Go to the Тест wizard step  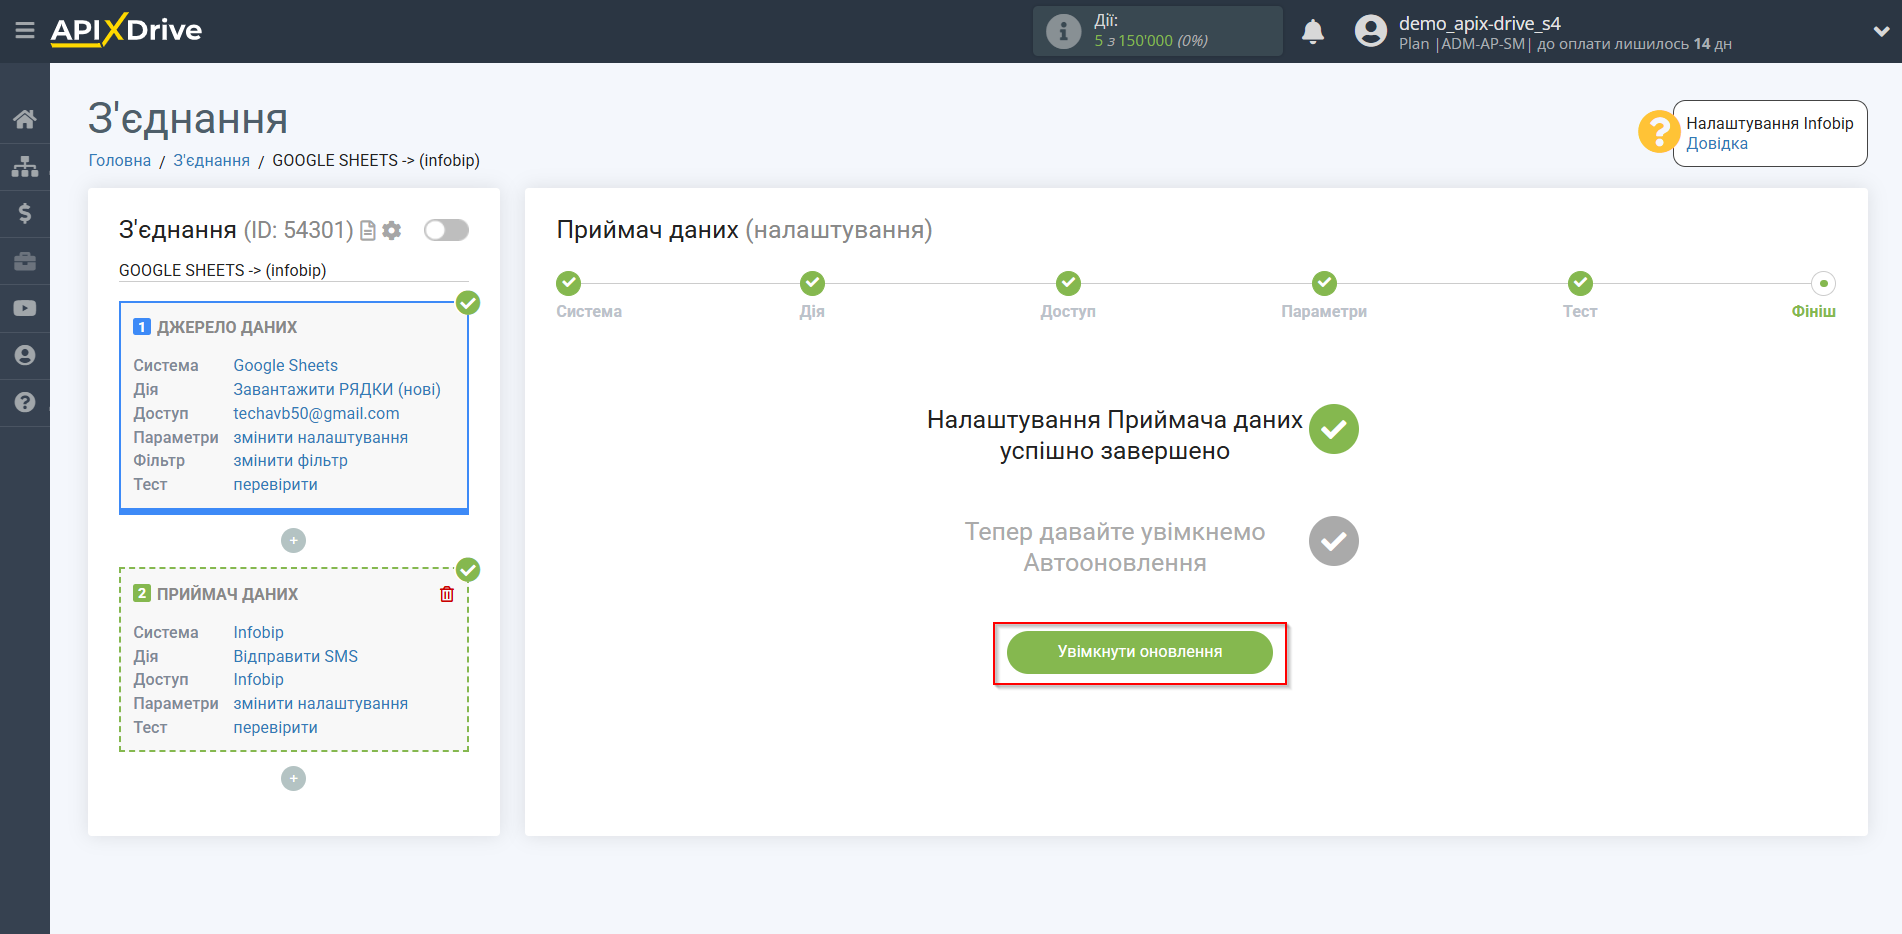(x=1580, y=284)
